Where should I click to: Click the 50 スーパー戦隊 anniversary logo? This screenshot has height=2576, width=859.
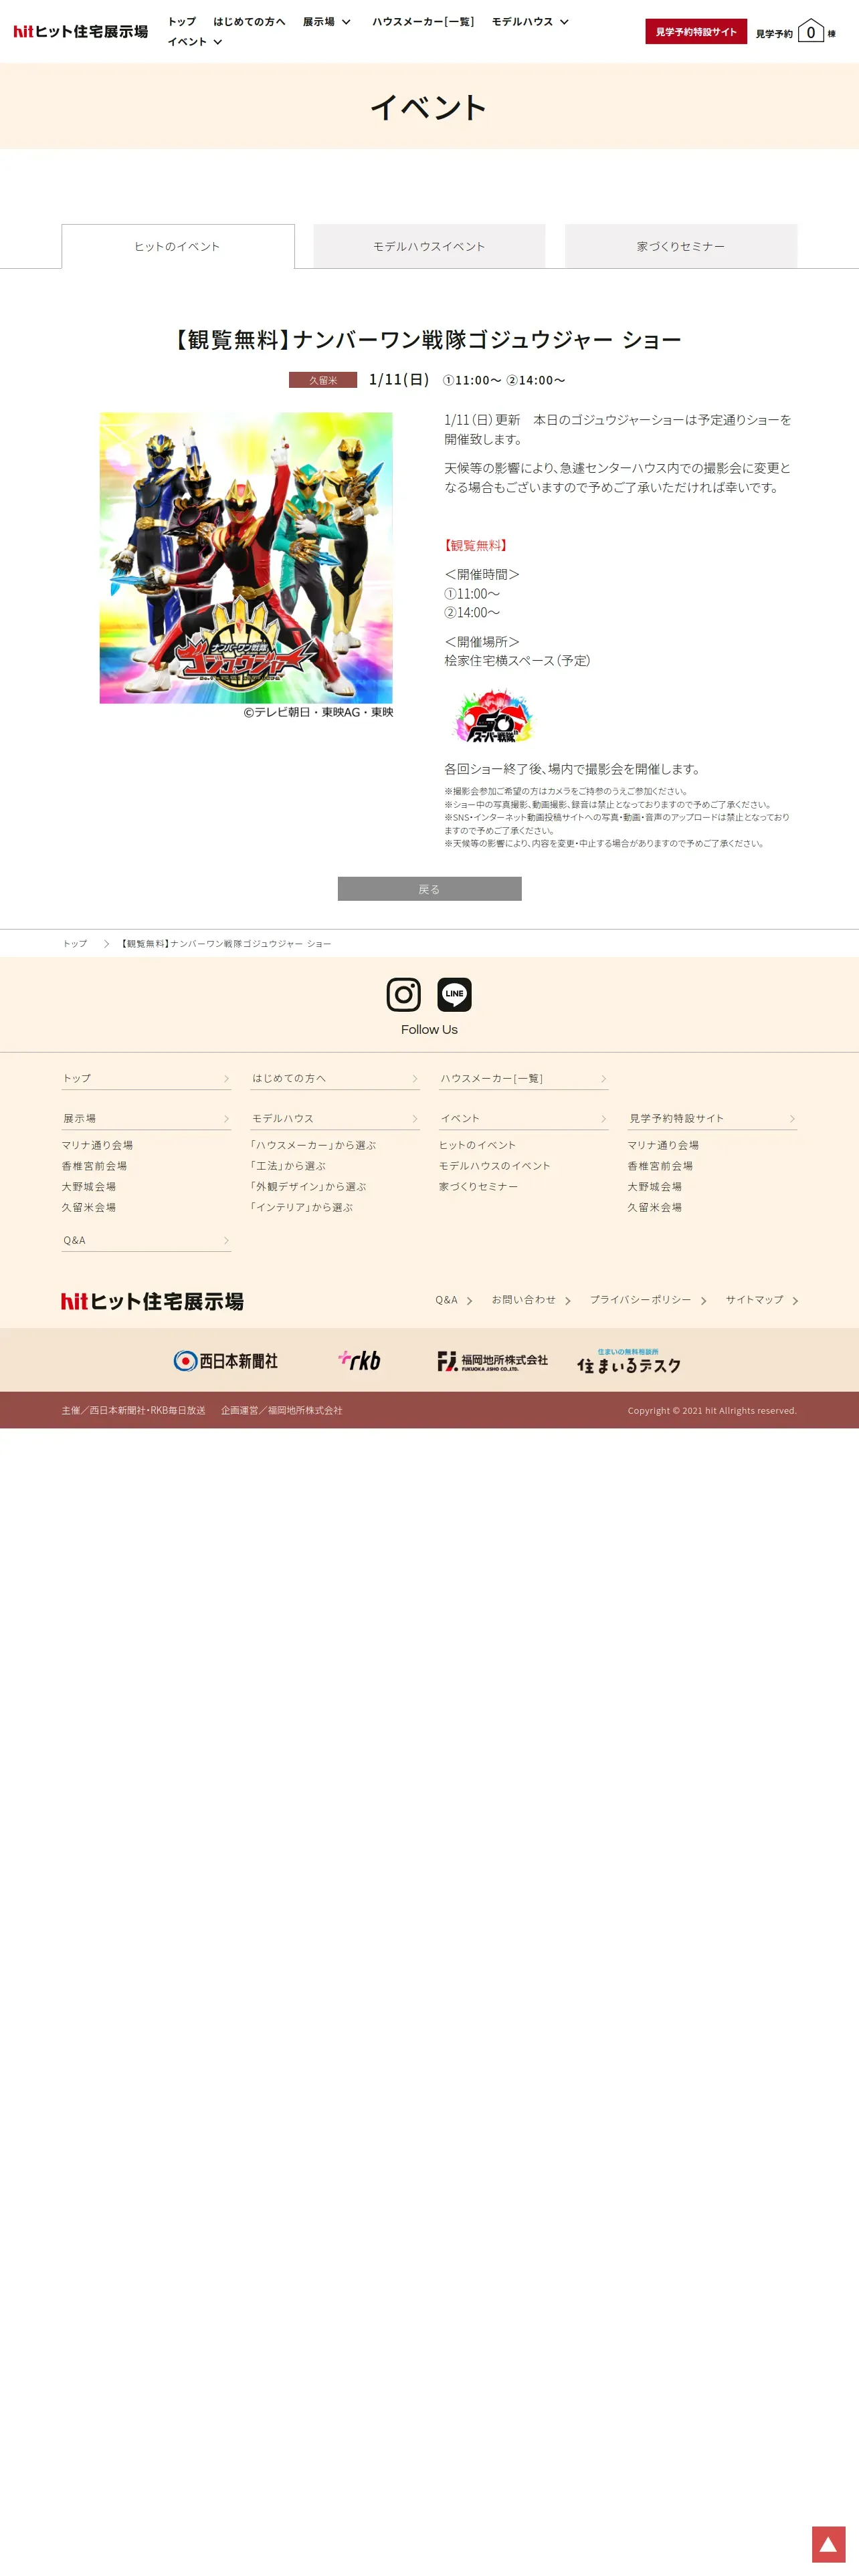click(x=494, y=716)
